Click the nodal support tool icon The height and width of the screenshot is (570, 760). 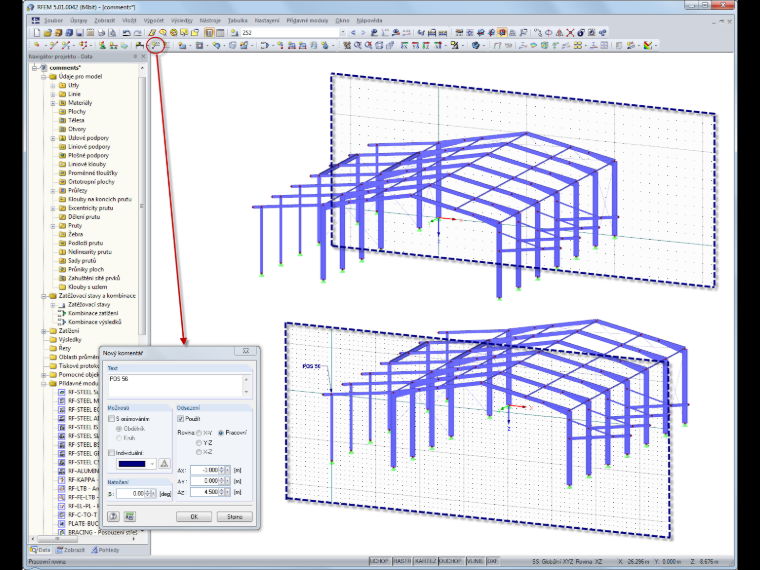(102, 45)
